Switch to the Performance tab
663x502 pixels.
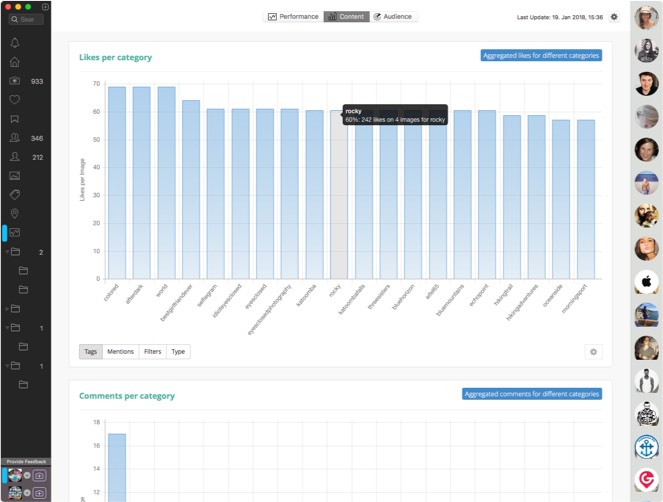click(293, 16)
